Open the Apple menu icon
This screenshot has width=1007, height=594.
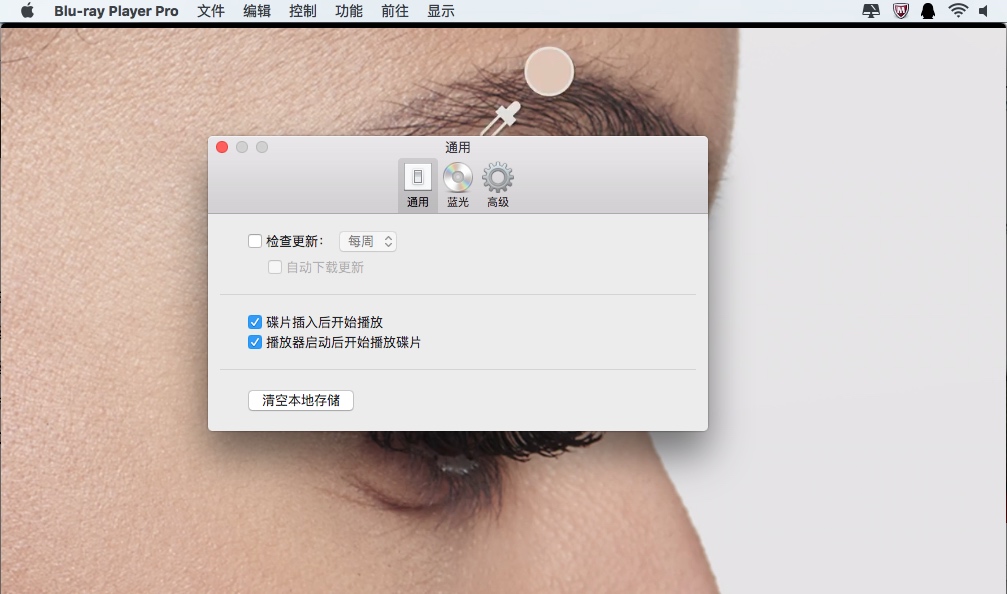pos(27,11)
